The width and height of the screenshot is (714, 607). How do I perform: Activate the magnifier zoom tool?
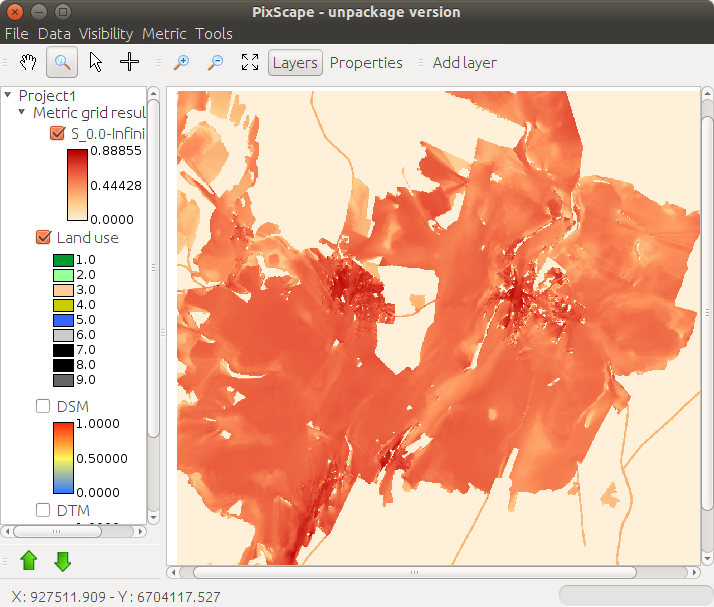point(62,62)
